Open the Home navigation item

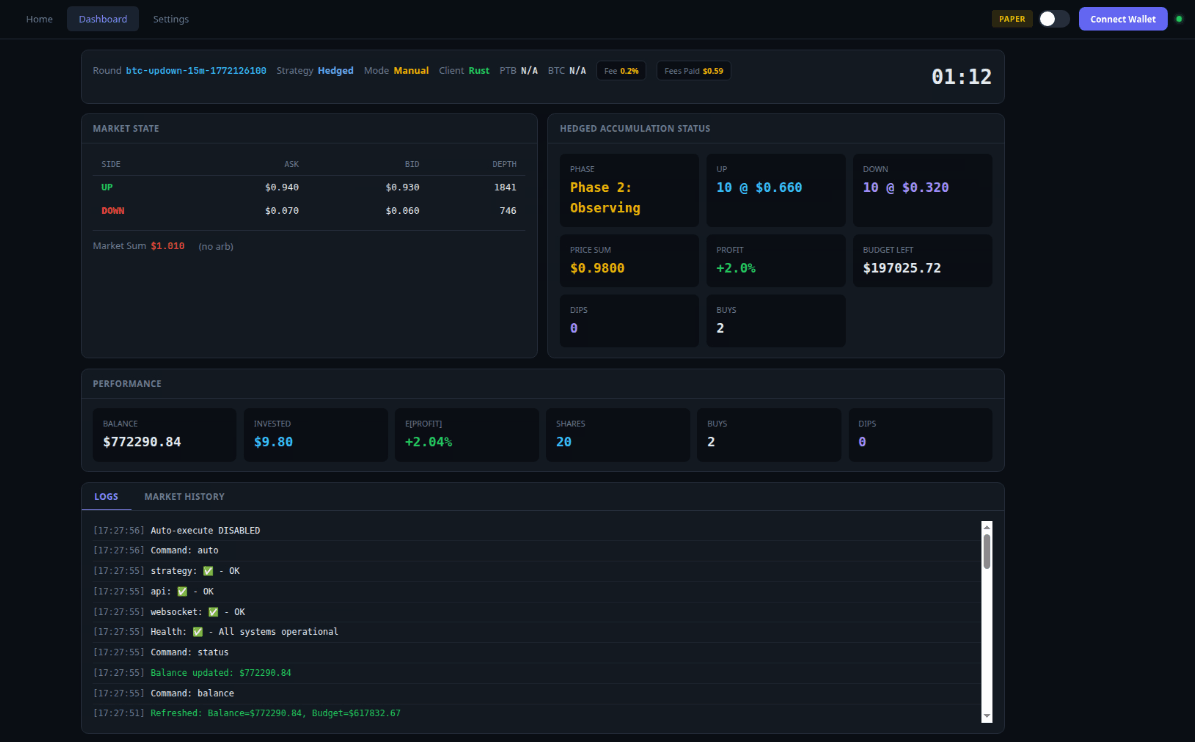pos(39,18)
